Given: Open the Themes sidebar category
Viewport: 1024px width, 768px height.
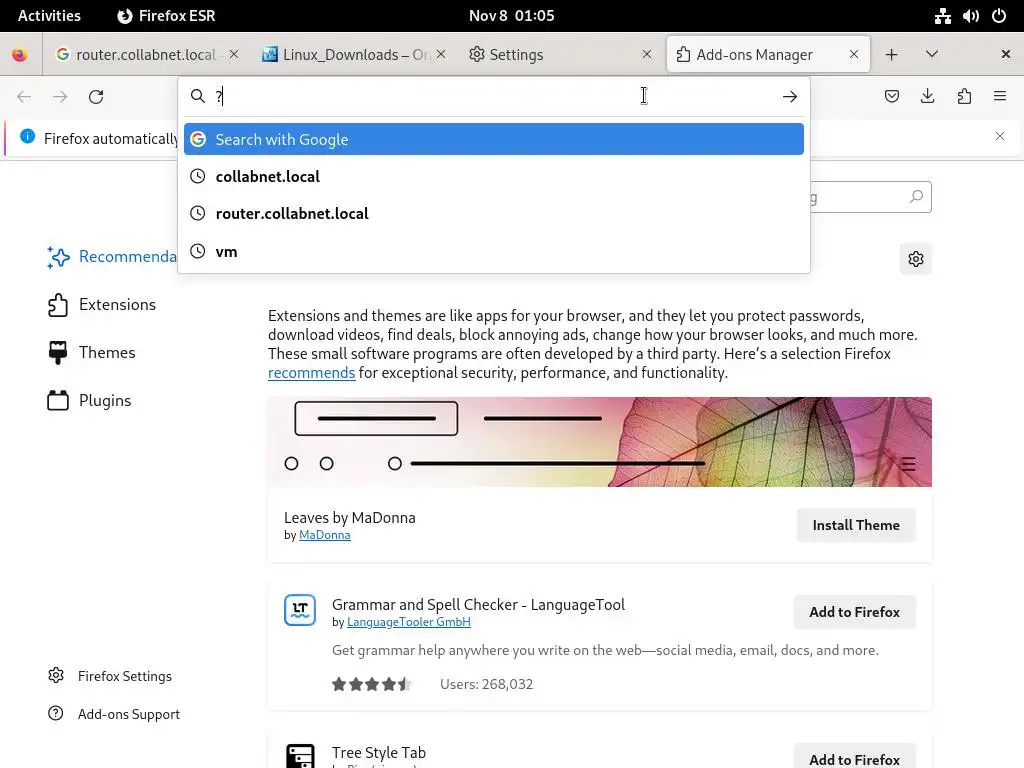Looking at the screenshot, I should [x=91, y=353].
